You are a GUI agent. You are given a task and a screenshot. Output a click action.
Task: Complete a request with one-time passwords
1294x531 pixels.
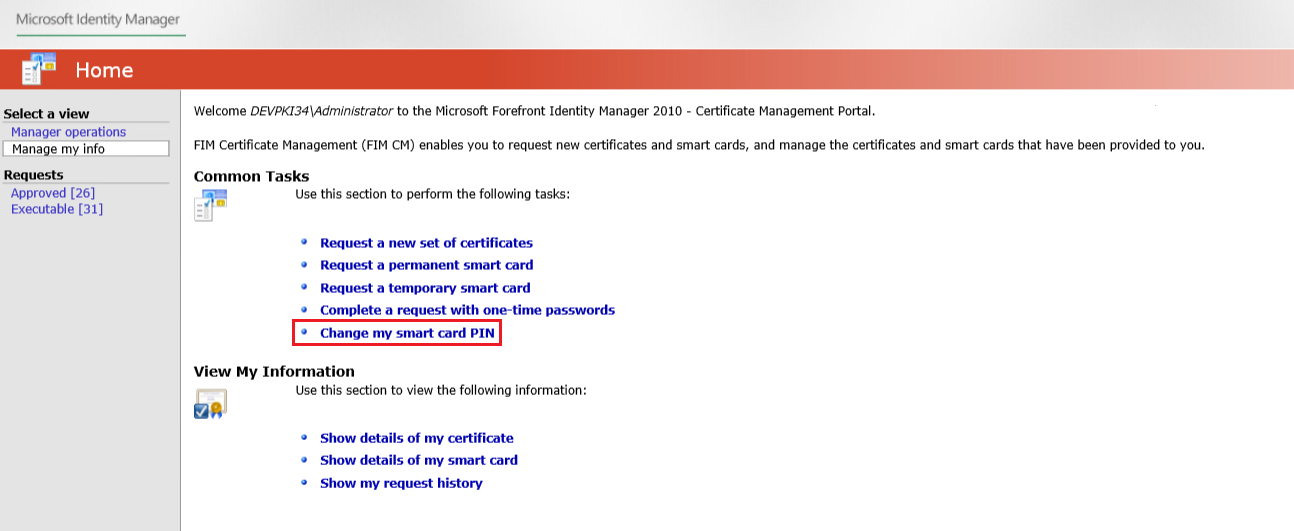467,310
